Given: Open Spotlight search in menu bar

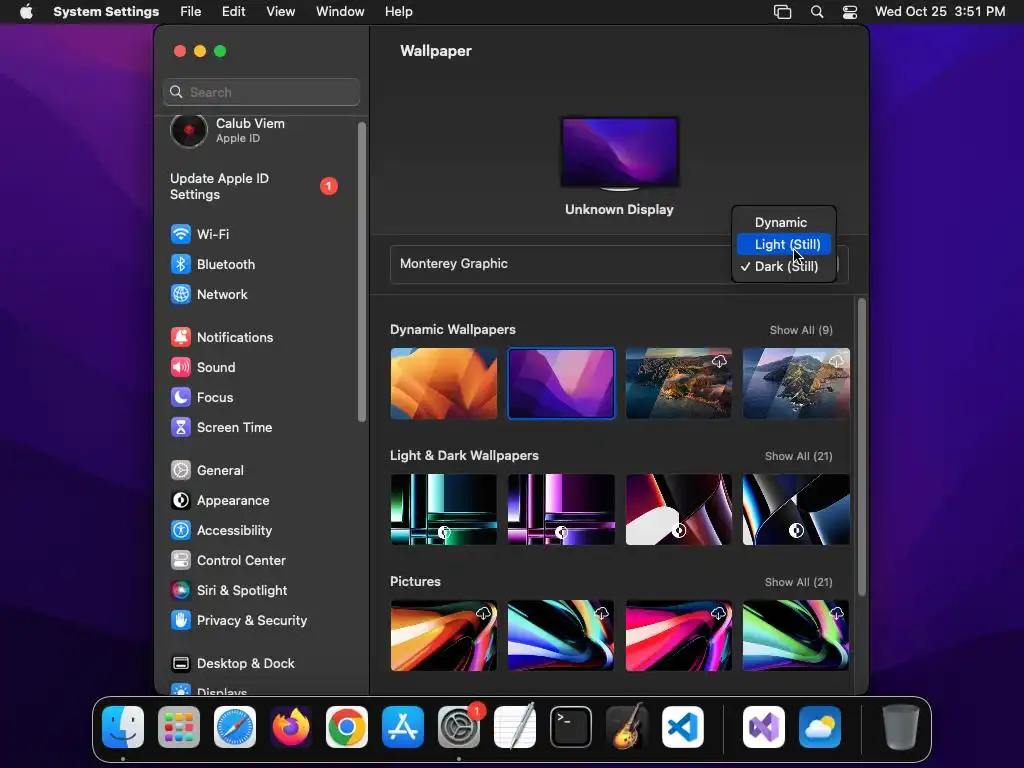Looking at the screenshot, I should pos(817,12).
